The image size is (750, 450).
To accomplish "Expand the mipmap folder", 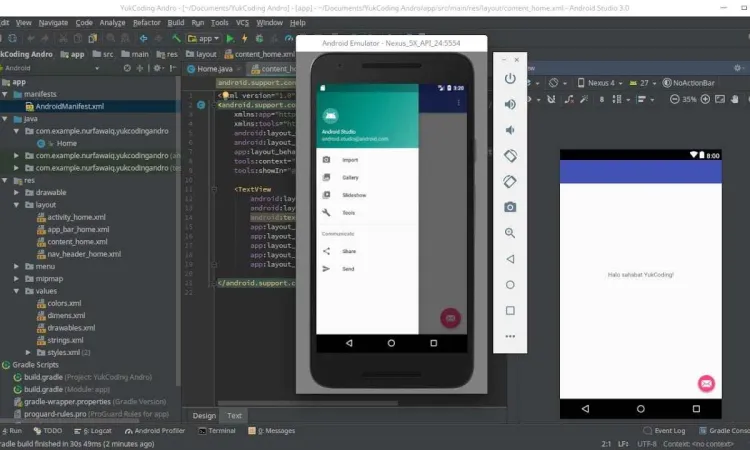I will [x=16, y=278].
